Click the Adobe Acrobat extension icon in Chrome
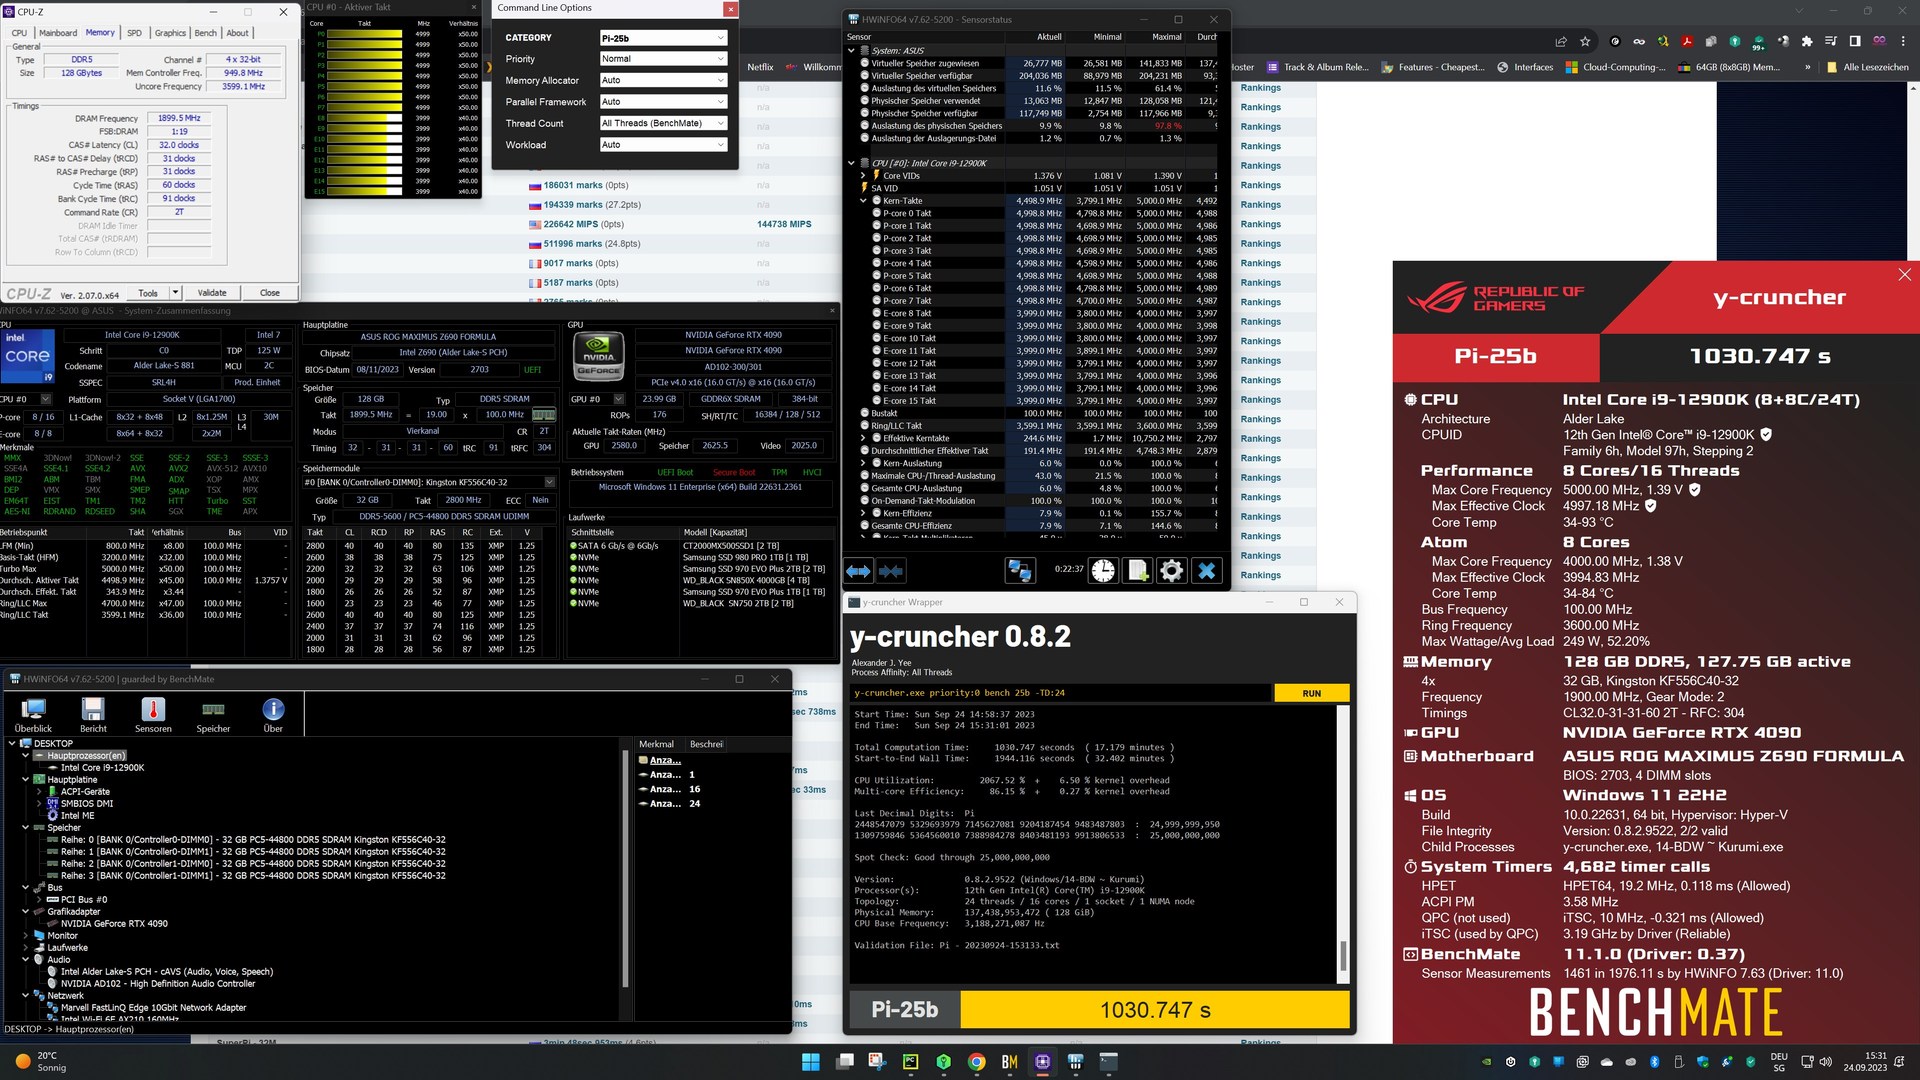This screenshot has width=1920, height=1080. pyautogui.click(x=1686, y=41)
